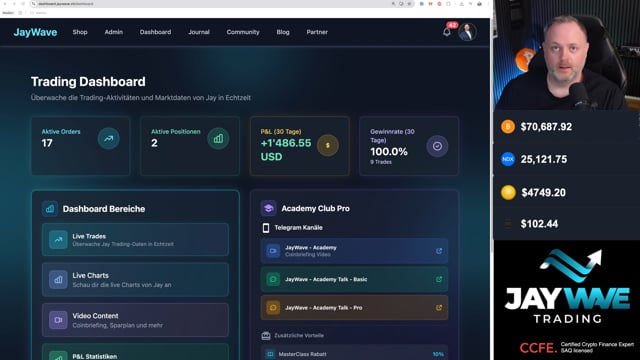Image resolution: width=640 pixels, height=360 pixels.
Task: Click the gold coin icon in ticker
Action: click(x=508, y=192)
